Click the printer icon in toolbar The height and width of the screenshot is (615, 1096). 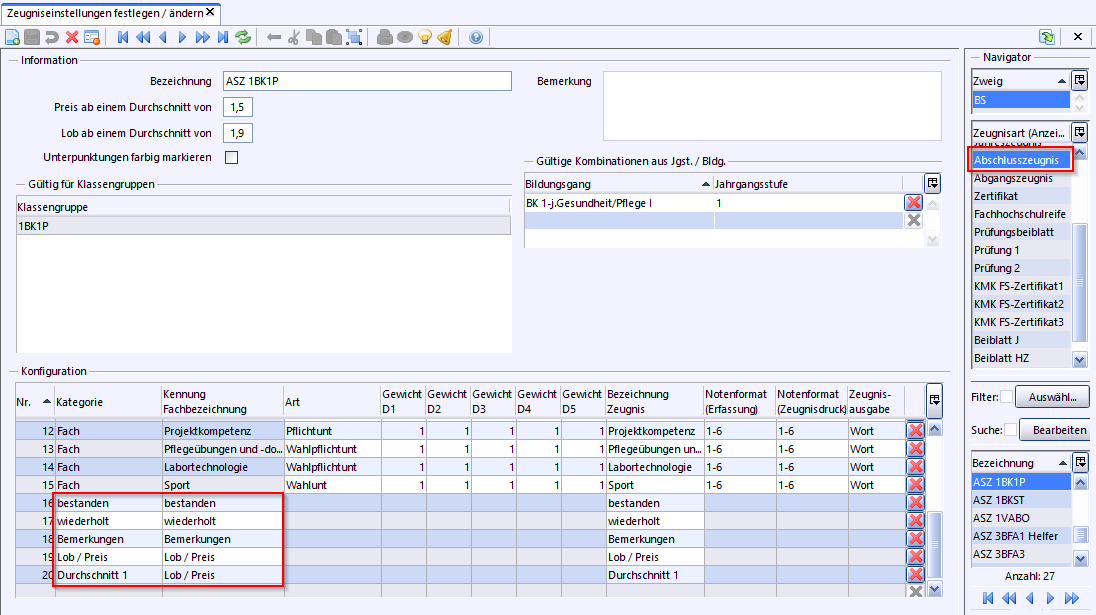pos(385,37)
